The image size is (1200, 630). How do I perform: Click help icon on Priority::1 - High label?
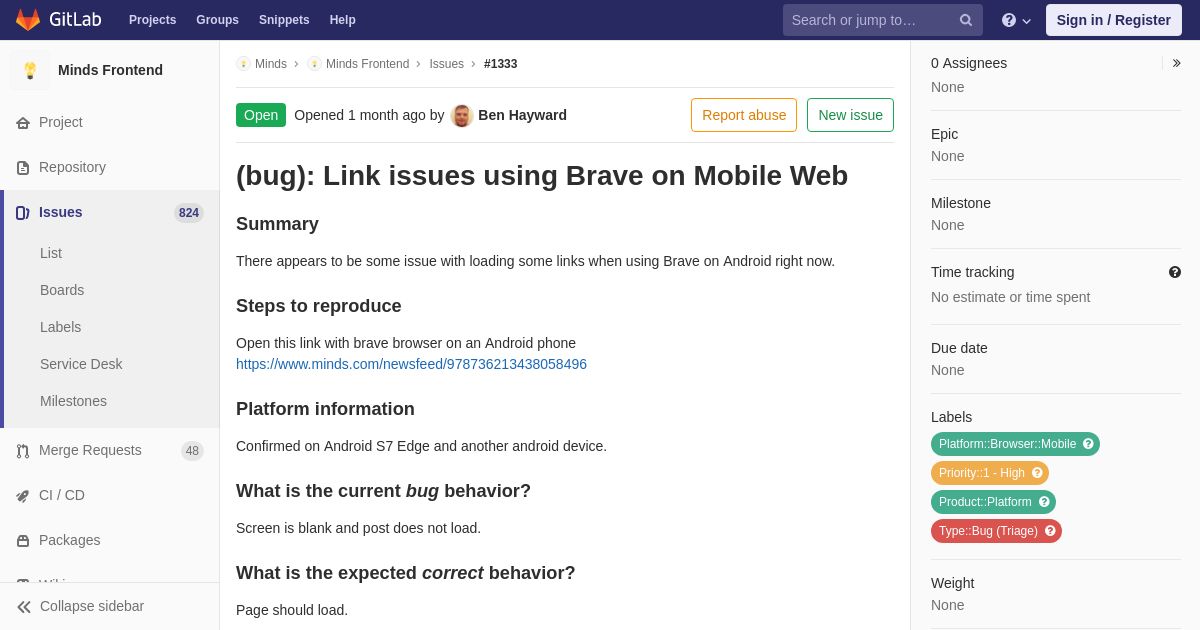click(x=1037, y=473)
